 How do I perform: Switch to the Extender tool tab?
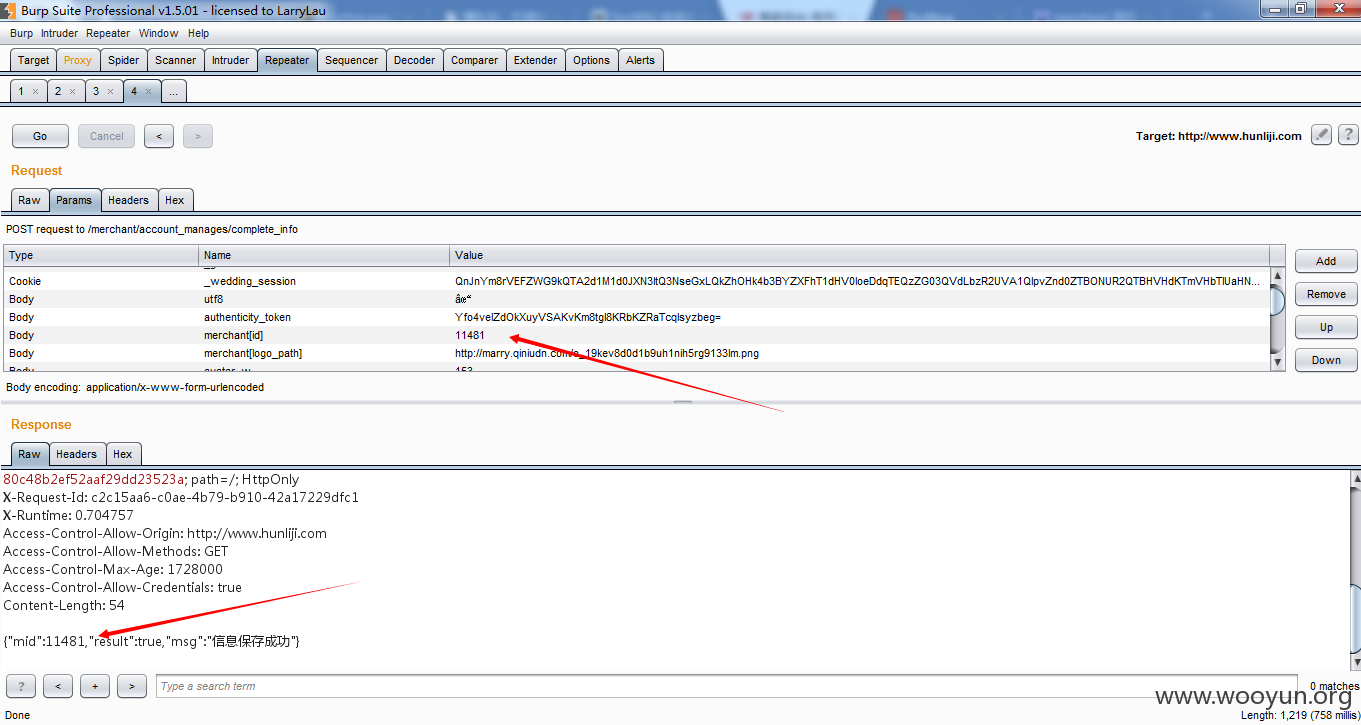click(535, 60)
